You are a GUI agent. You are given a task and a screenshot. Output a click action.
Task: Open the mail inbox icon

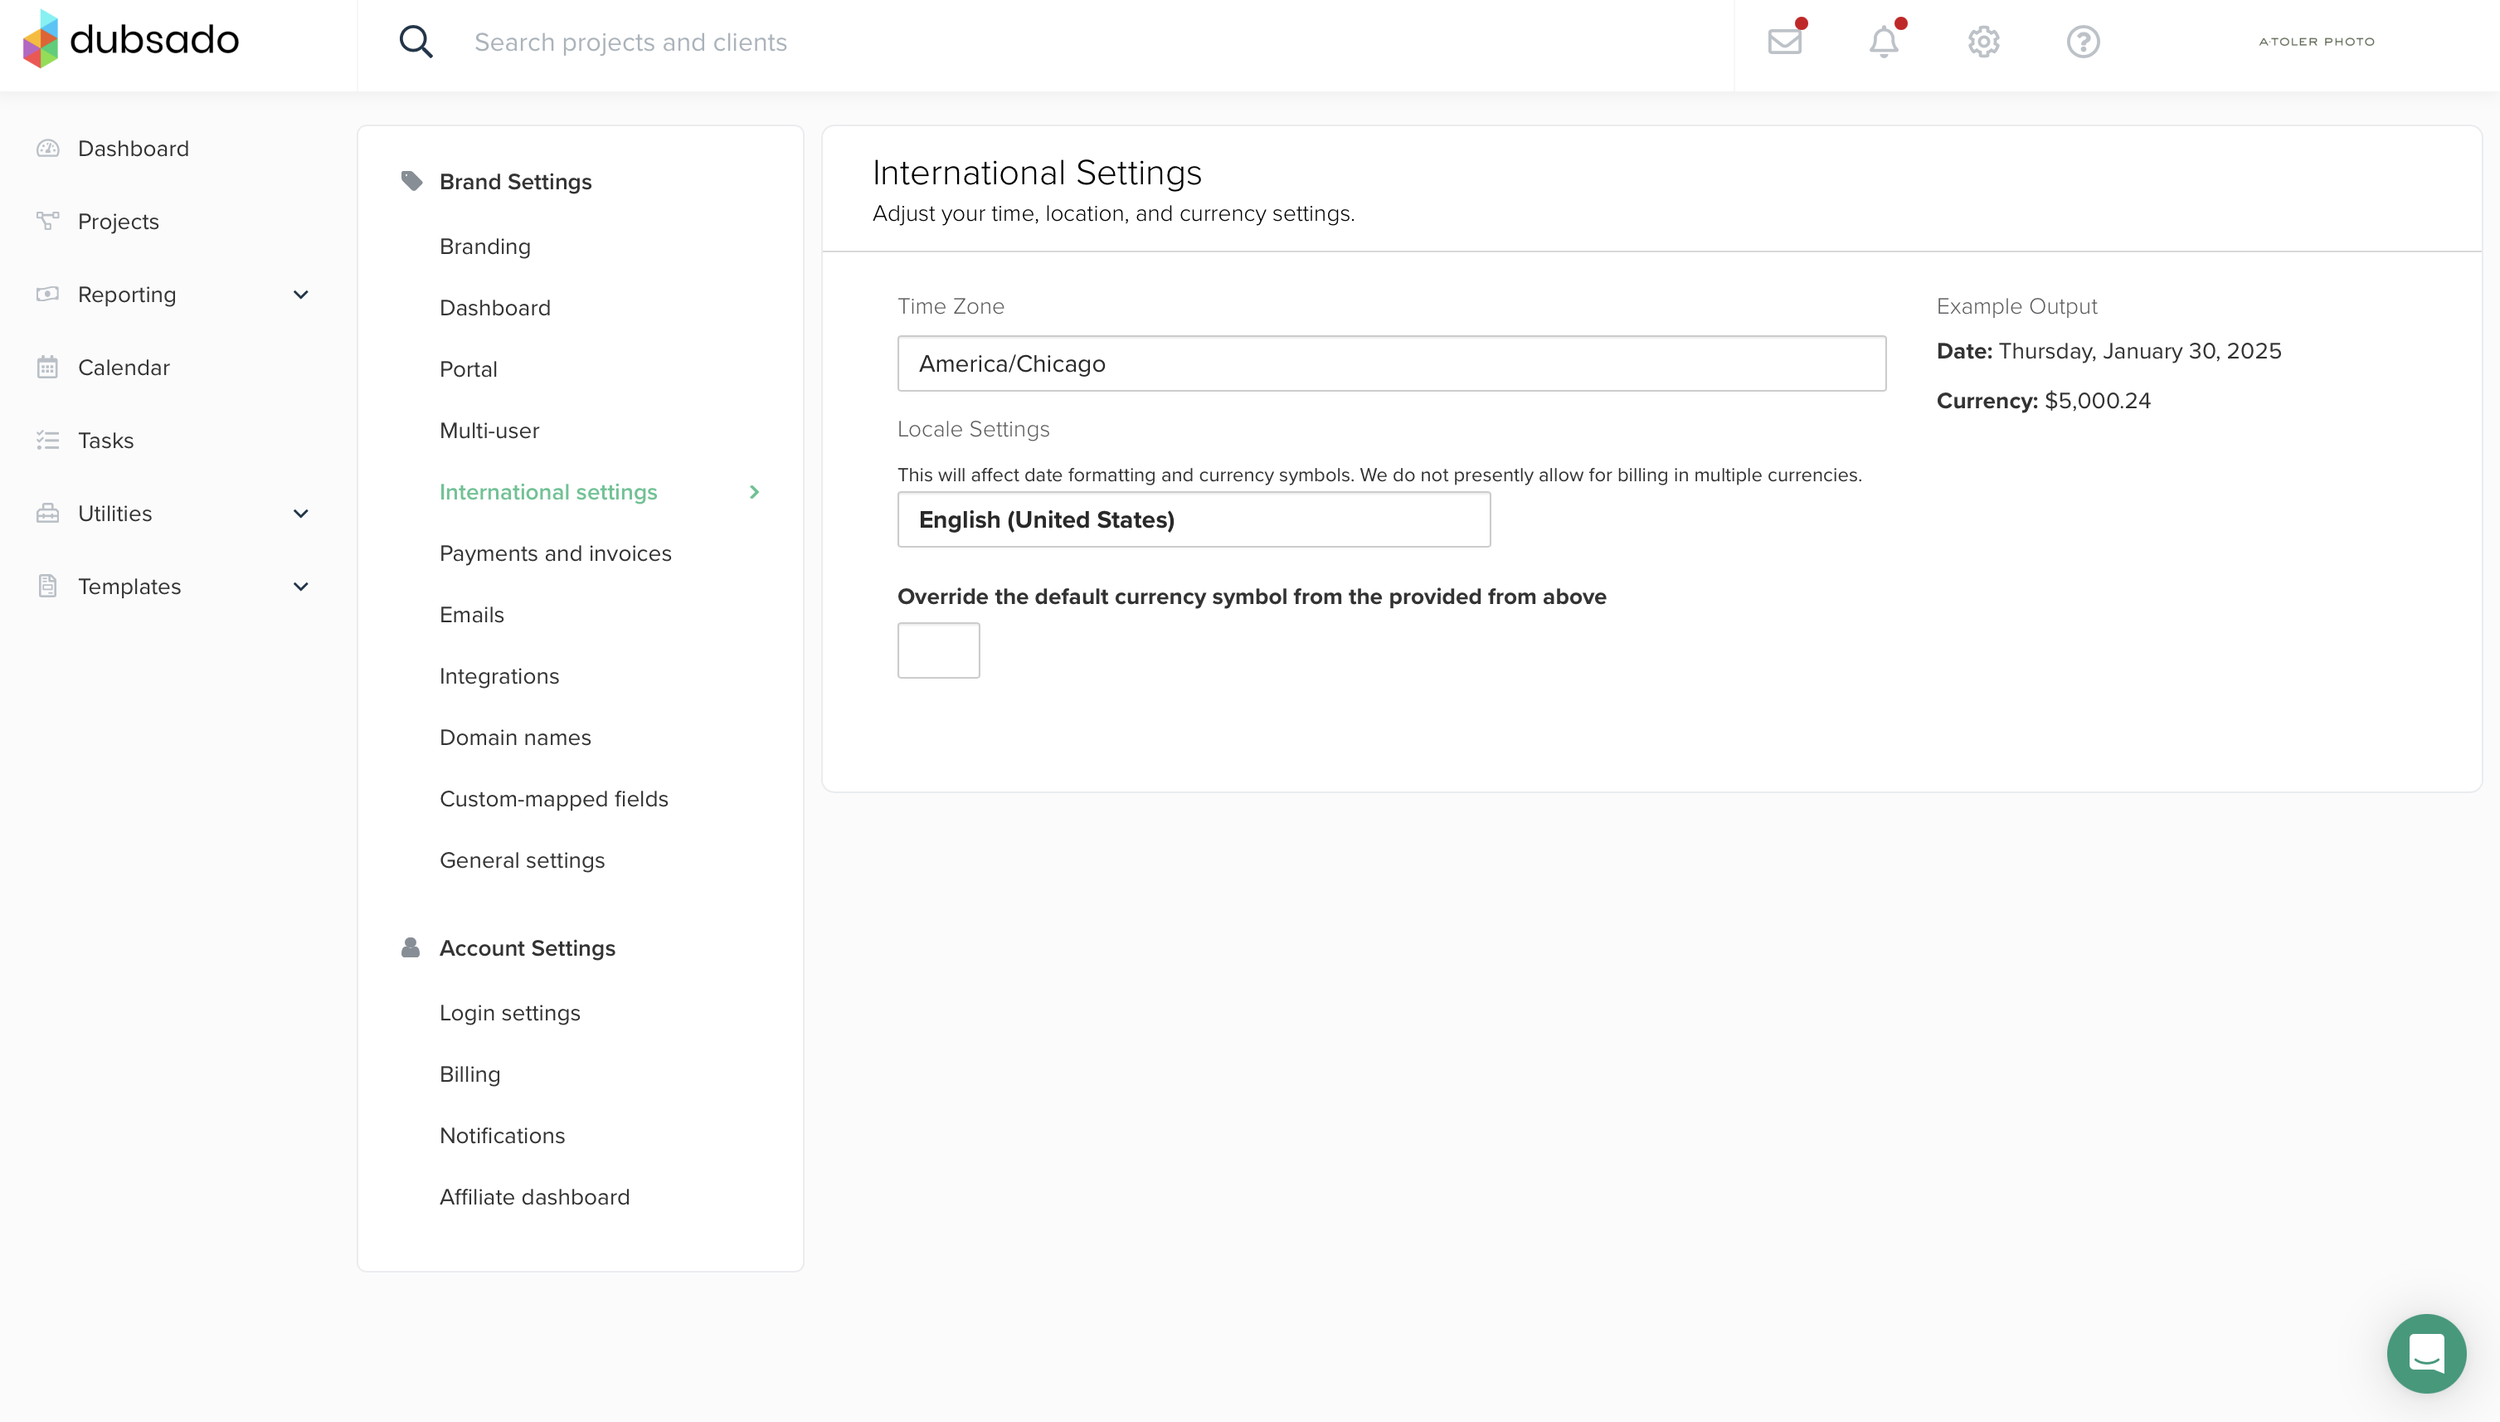[1784, 42]
